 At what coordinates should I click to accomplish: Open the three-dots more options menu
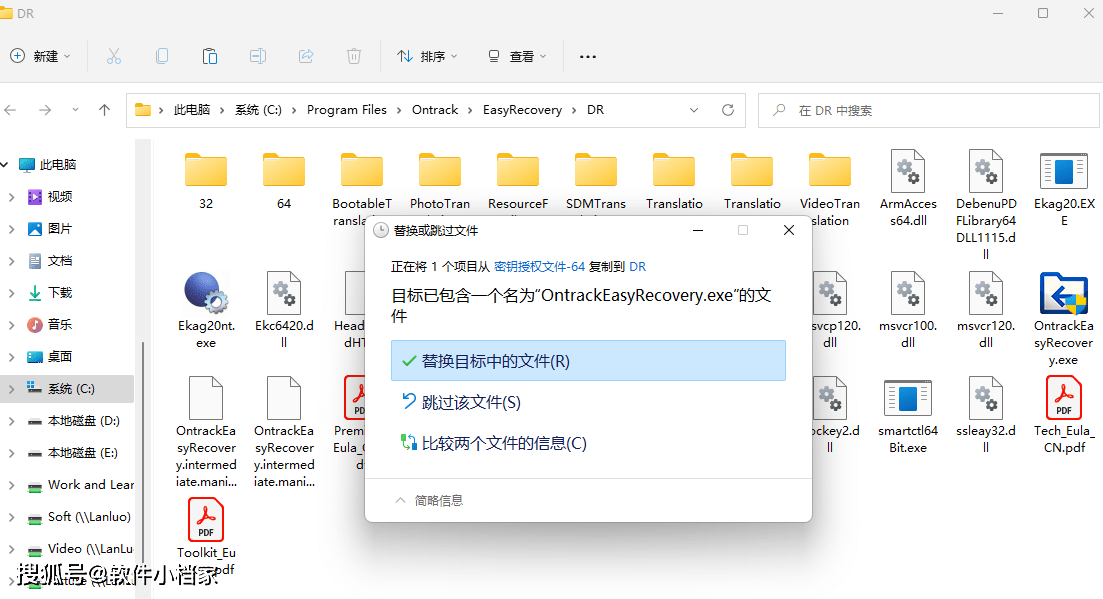point(587,56)
